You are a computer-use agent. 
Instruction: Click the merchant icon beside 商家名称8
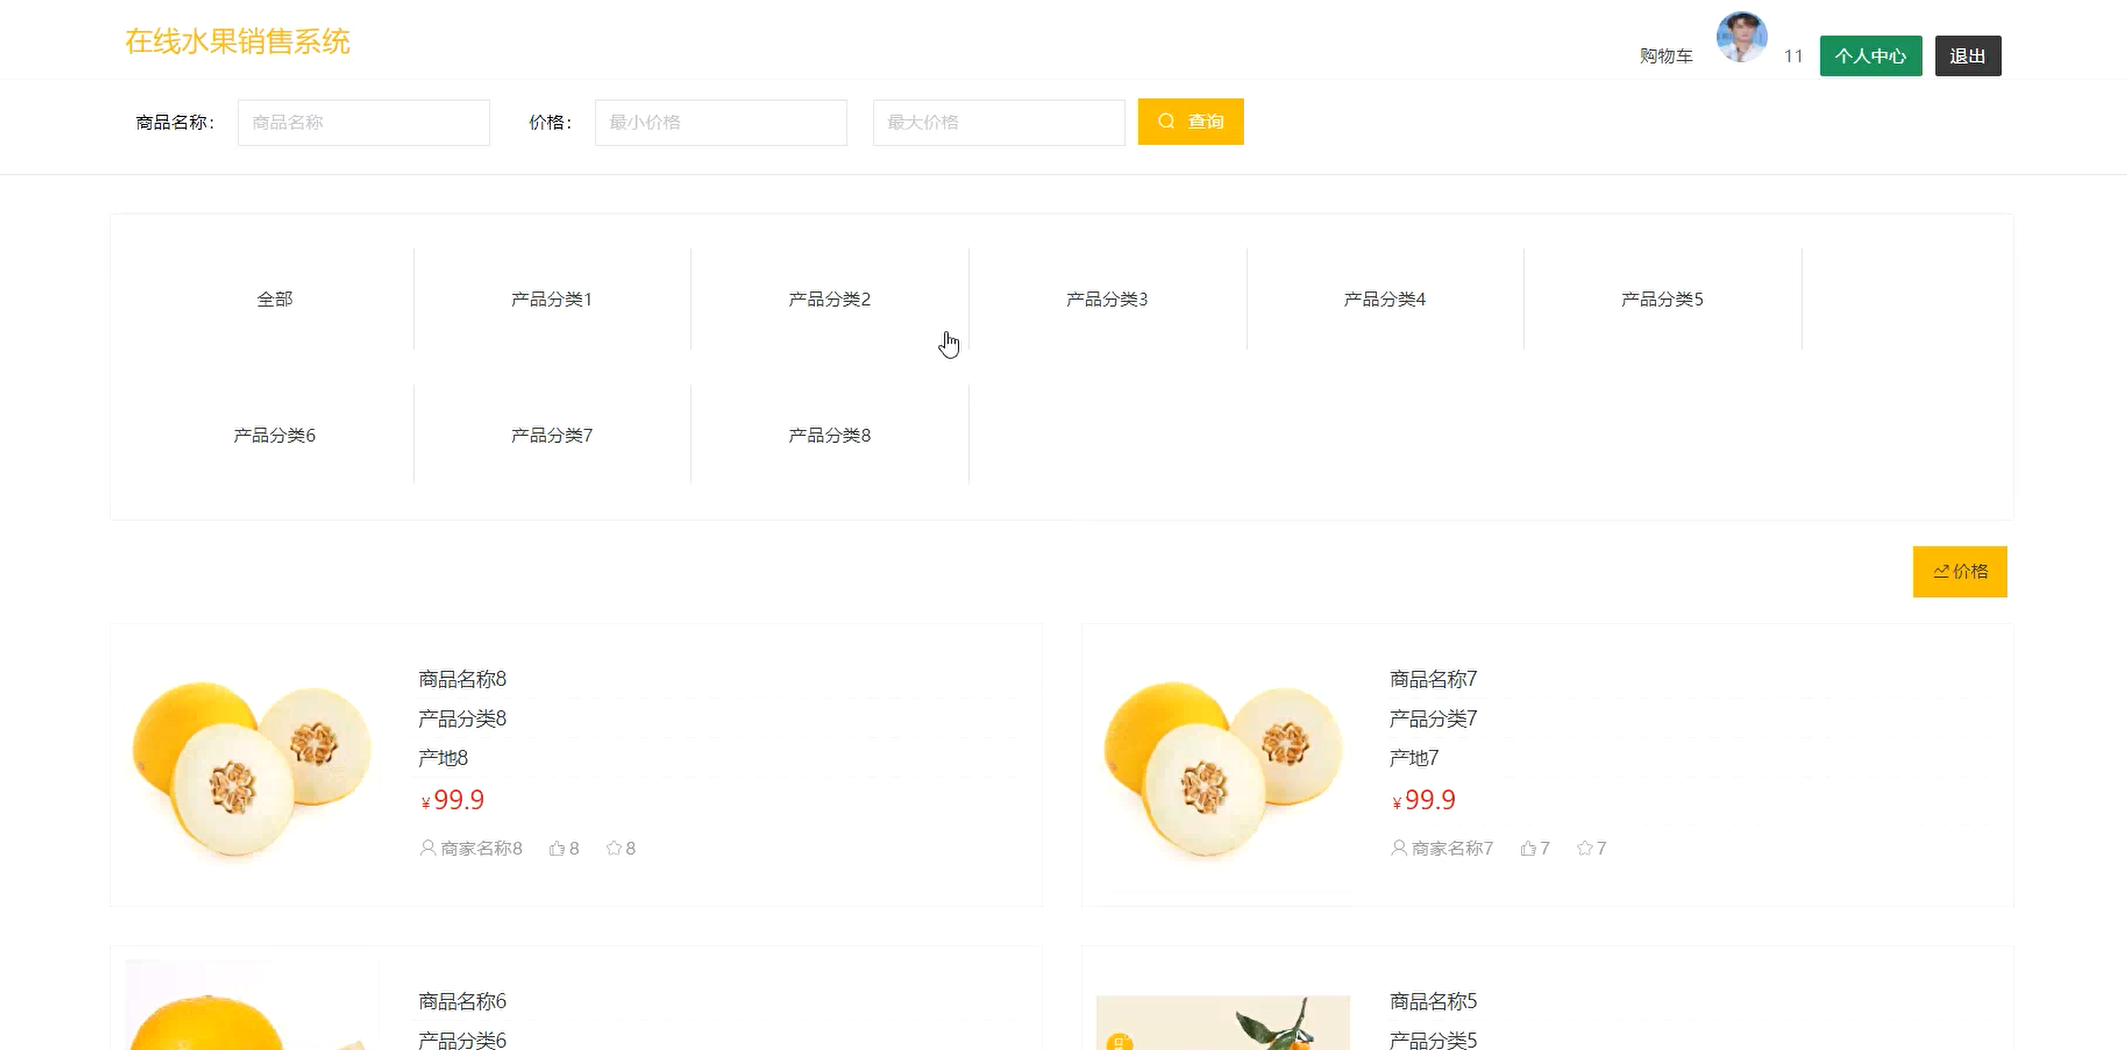[428, 848]
